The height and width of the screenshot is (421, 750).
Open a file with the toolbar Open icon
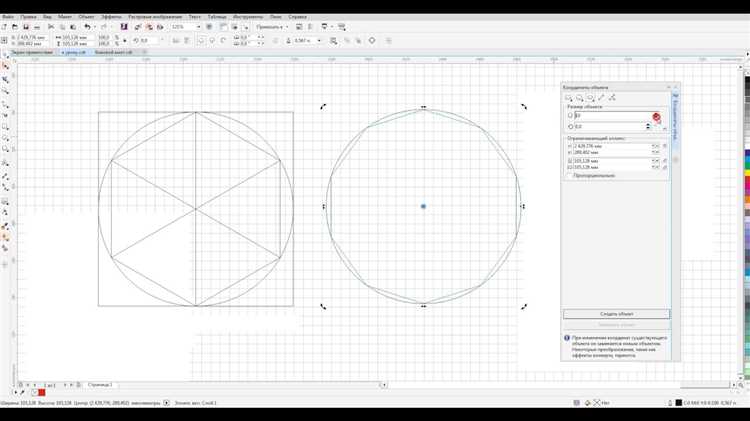click(x=15, y=27)
